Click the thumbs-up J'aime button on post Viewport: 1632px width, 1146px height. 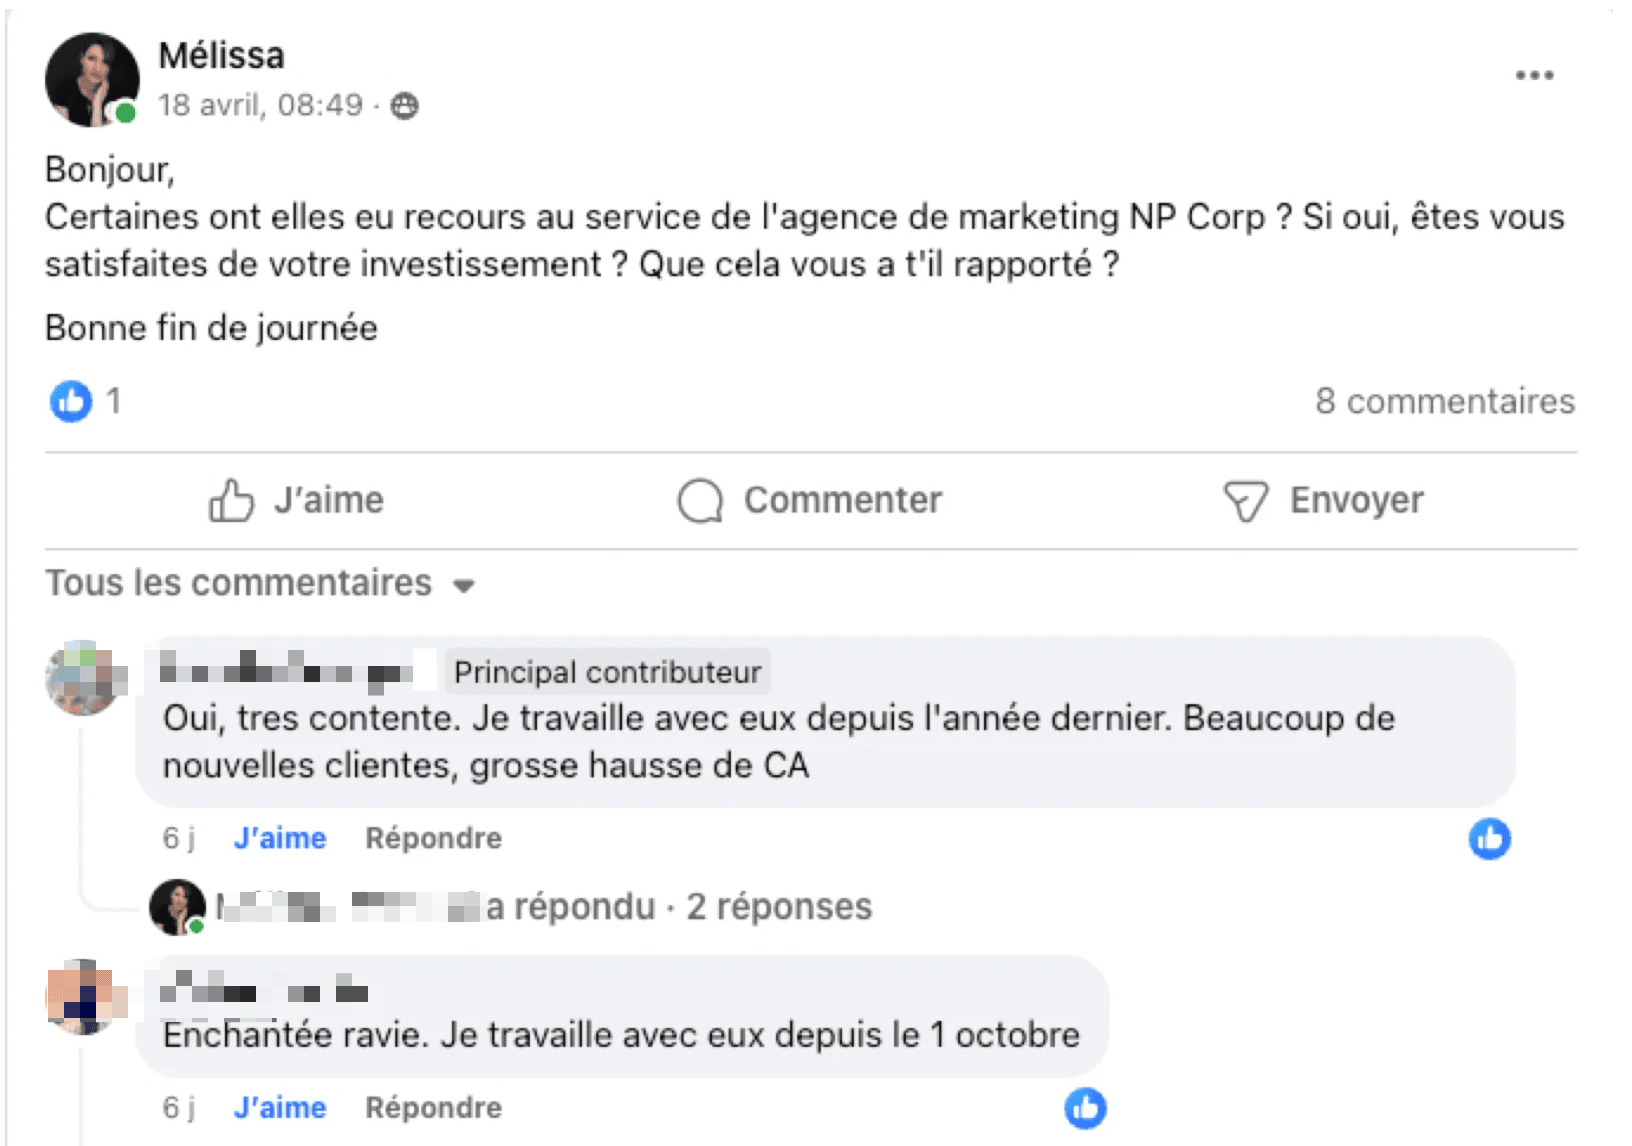coord(296,500)
